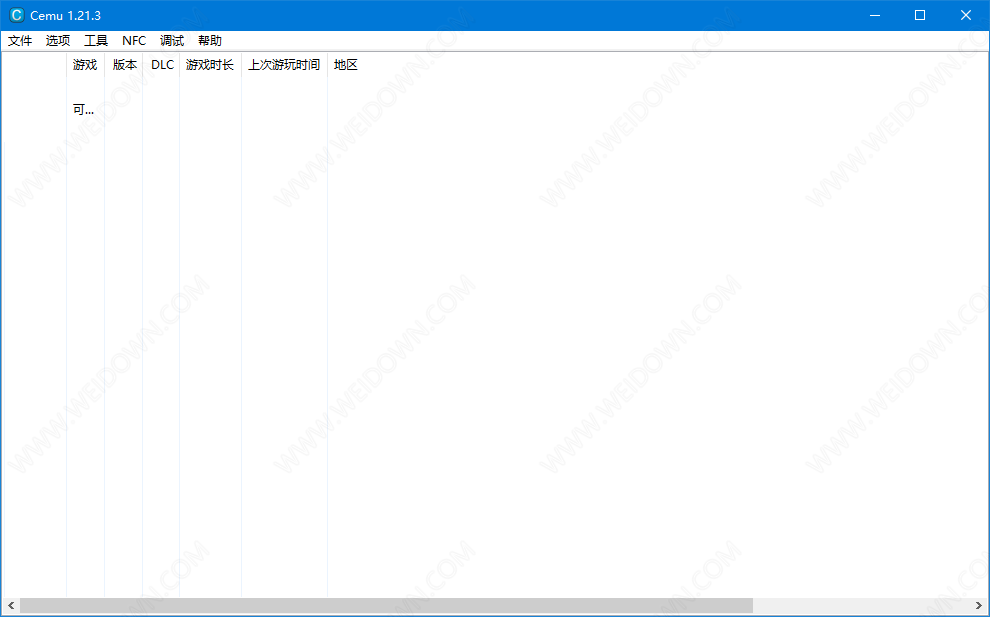Image resolution: width=990 pixels, height=617 pixels.
Task: Open the NFC menu
Action: point(134,41)
